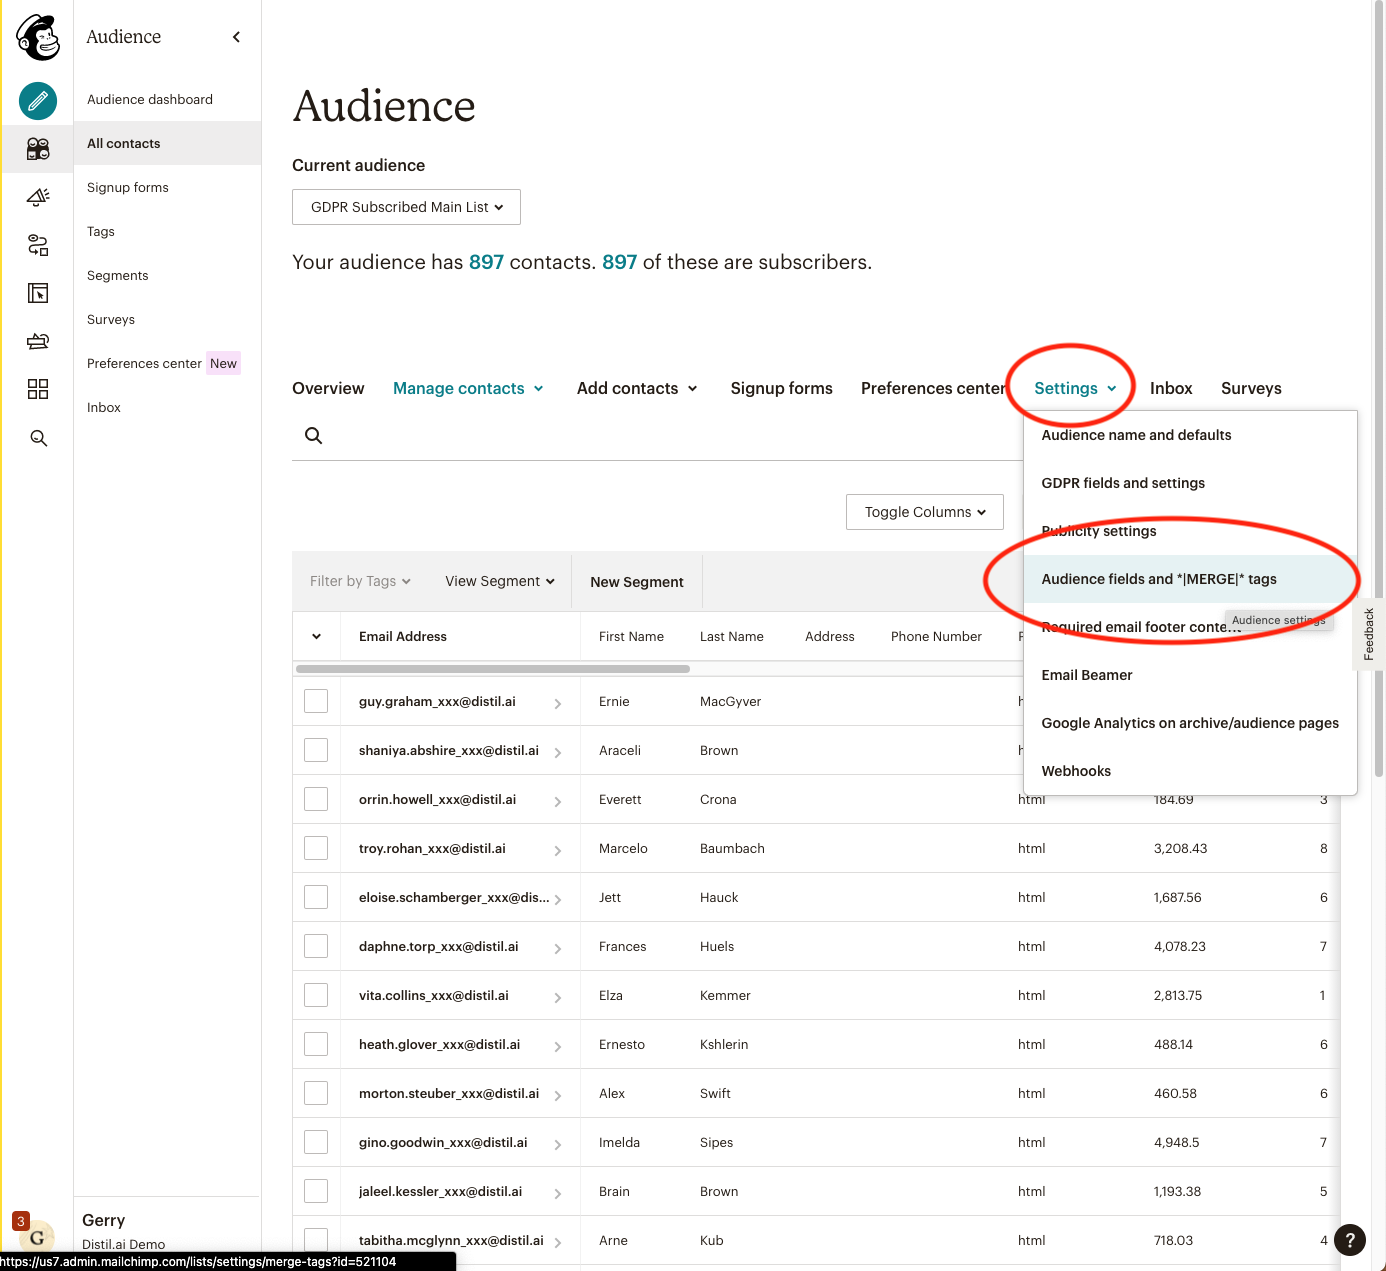The height and width of the screenshot is (1271, 1386).
Task: Open the Content studio icon
Action: (x=38, y=341)
